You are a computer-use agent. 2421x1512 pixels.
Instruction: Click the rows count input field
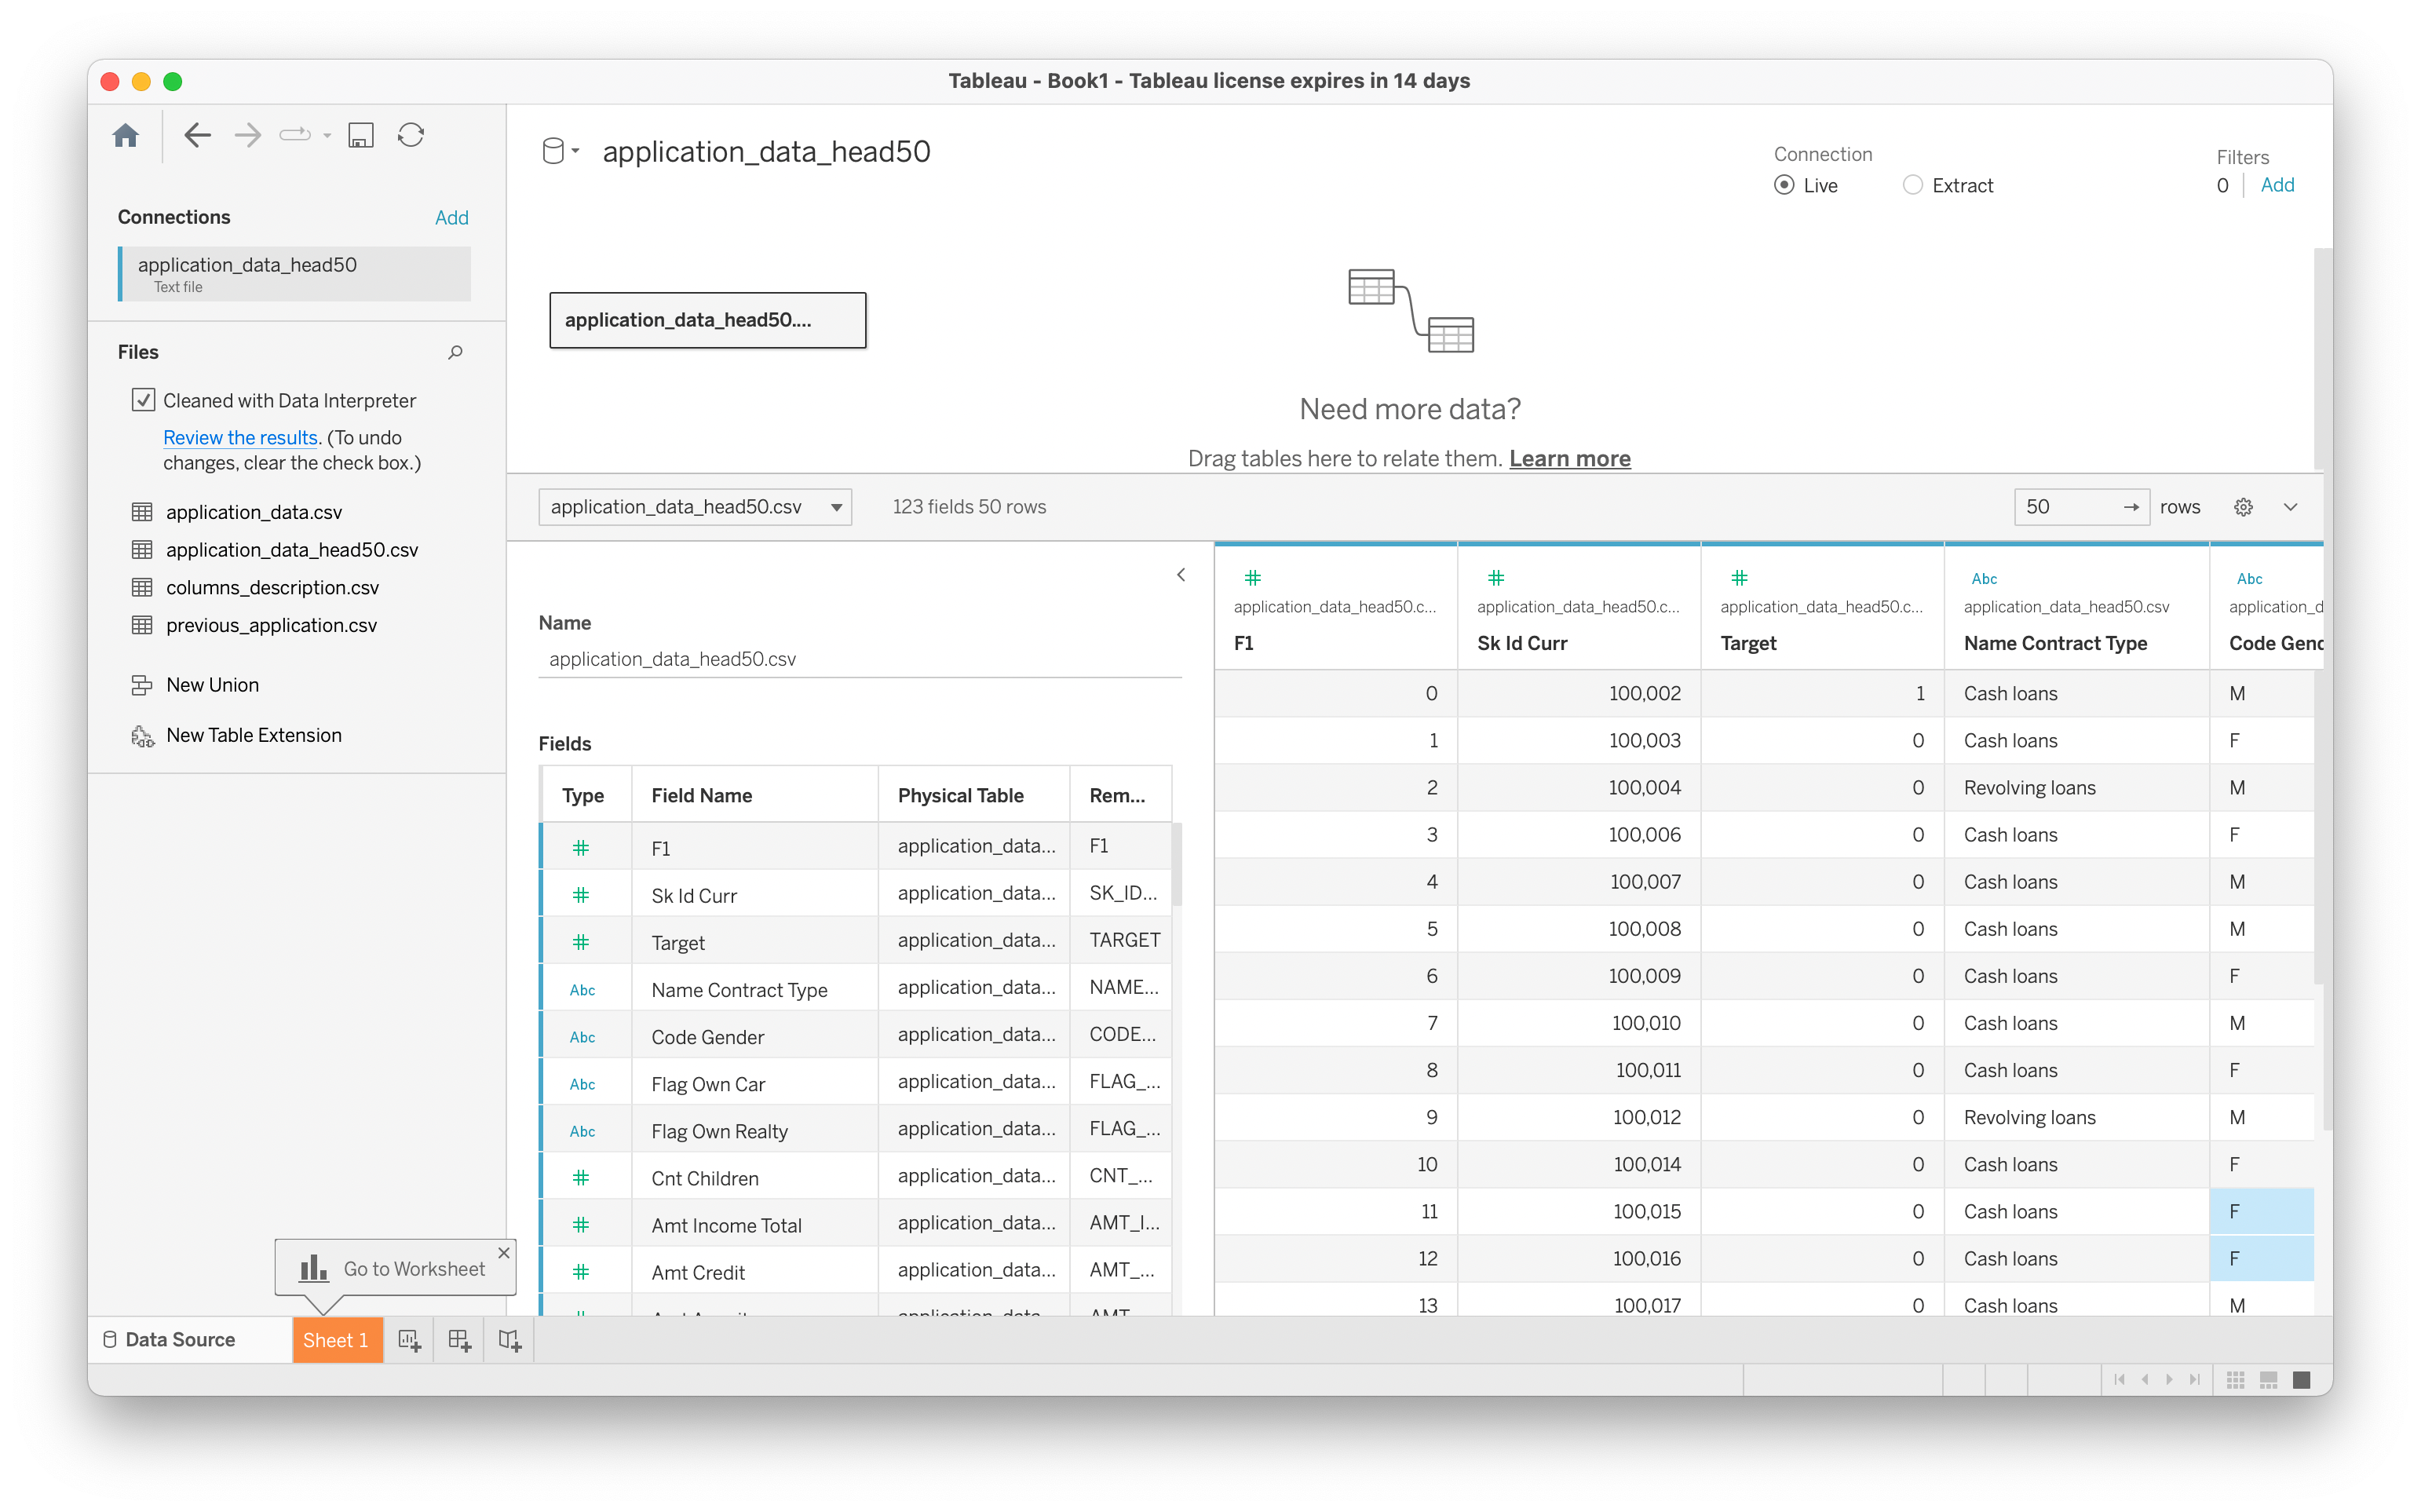pos(2066,507)
